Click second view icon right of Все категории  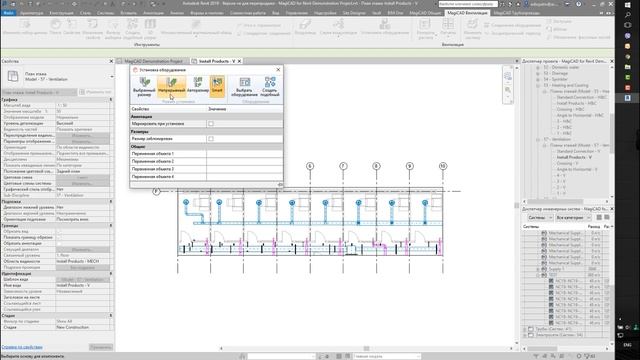(607, 218)
